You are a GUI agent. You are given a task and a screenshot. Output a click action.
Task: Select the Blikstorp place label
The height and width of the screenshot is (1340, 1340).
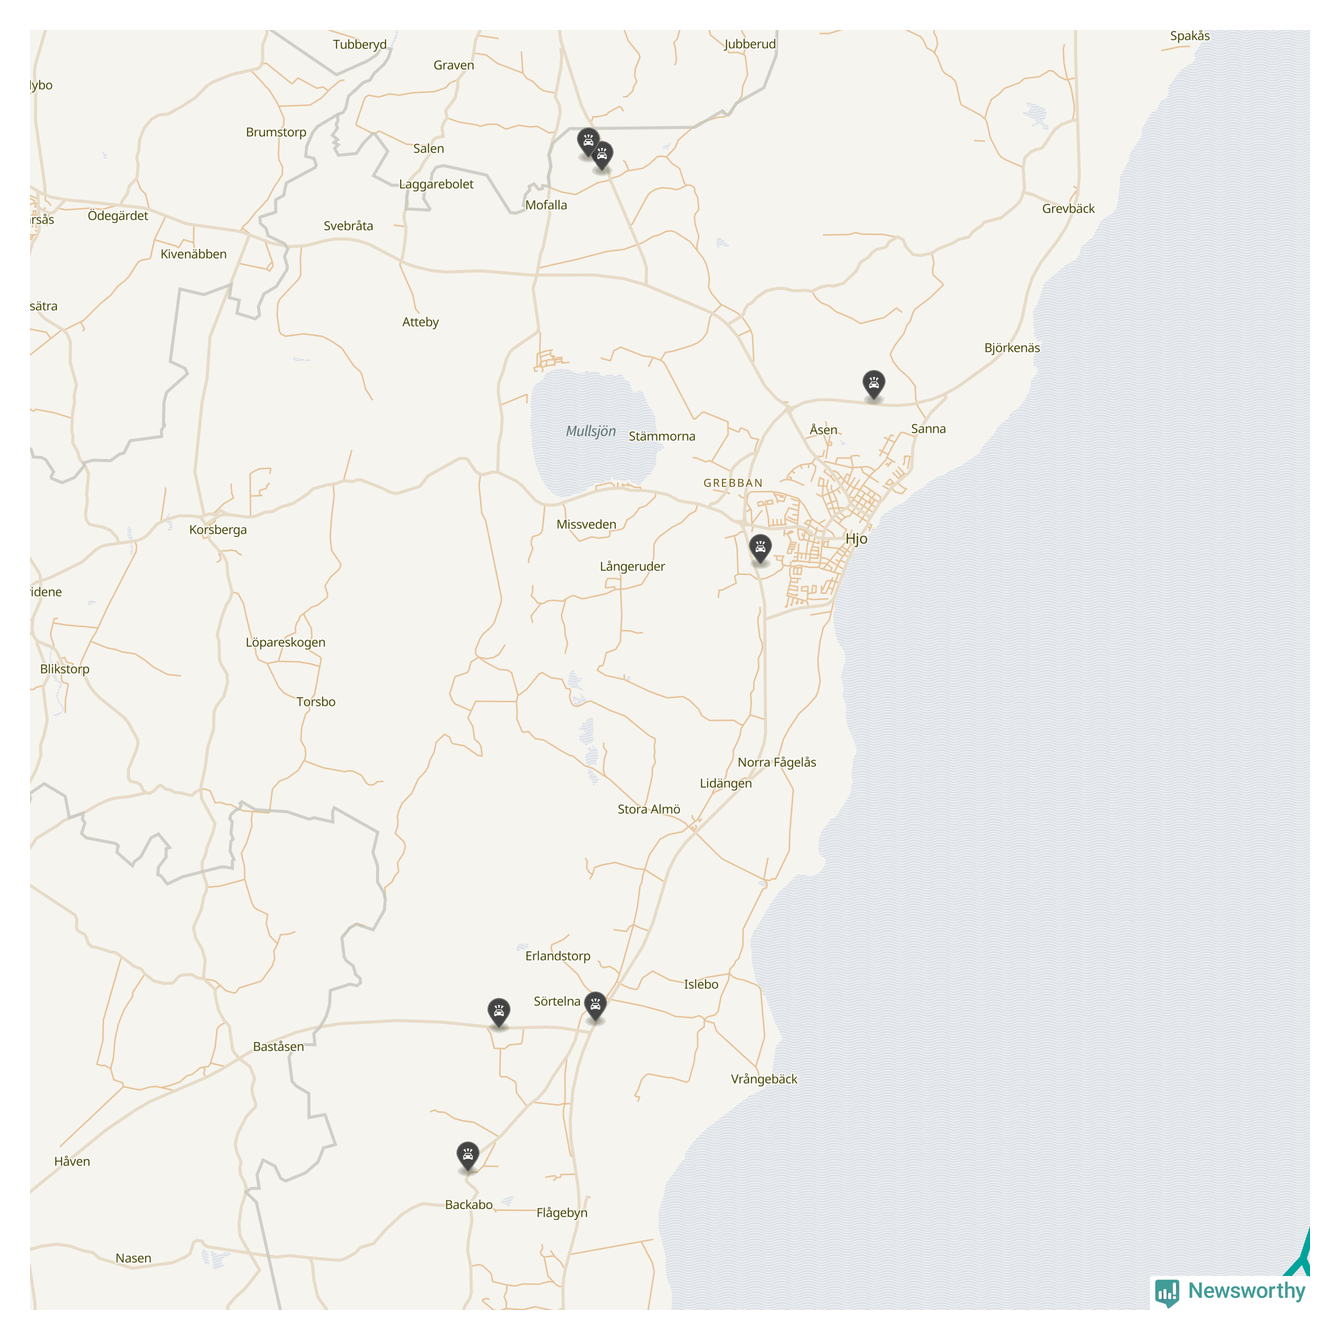[65, 669]
